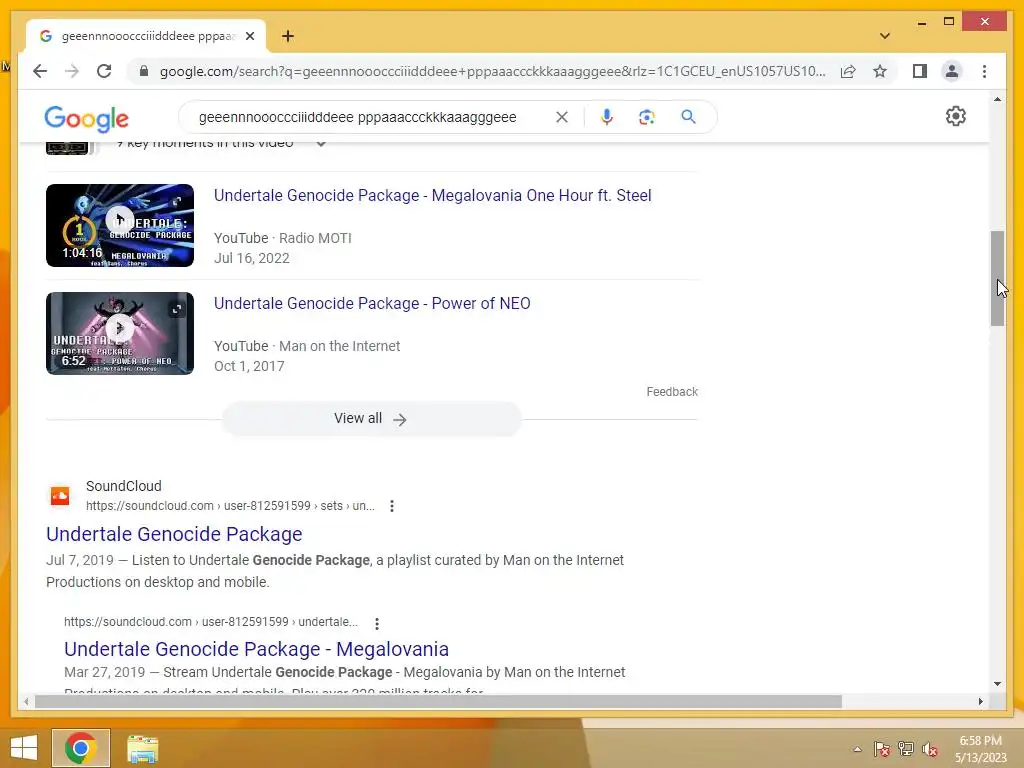Open the Undertale Genocide Package SoundCloud result
This screenshot has width=1024, height=768.
[174, 534]
